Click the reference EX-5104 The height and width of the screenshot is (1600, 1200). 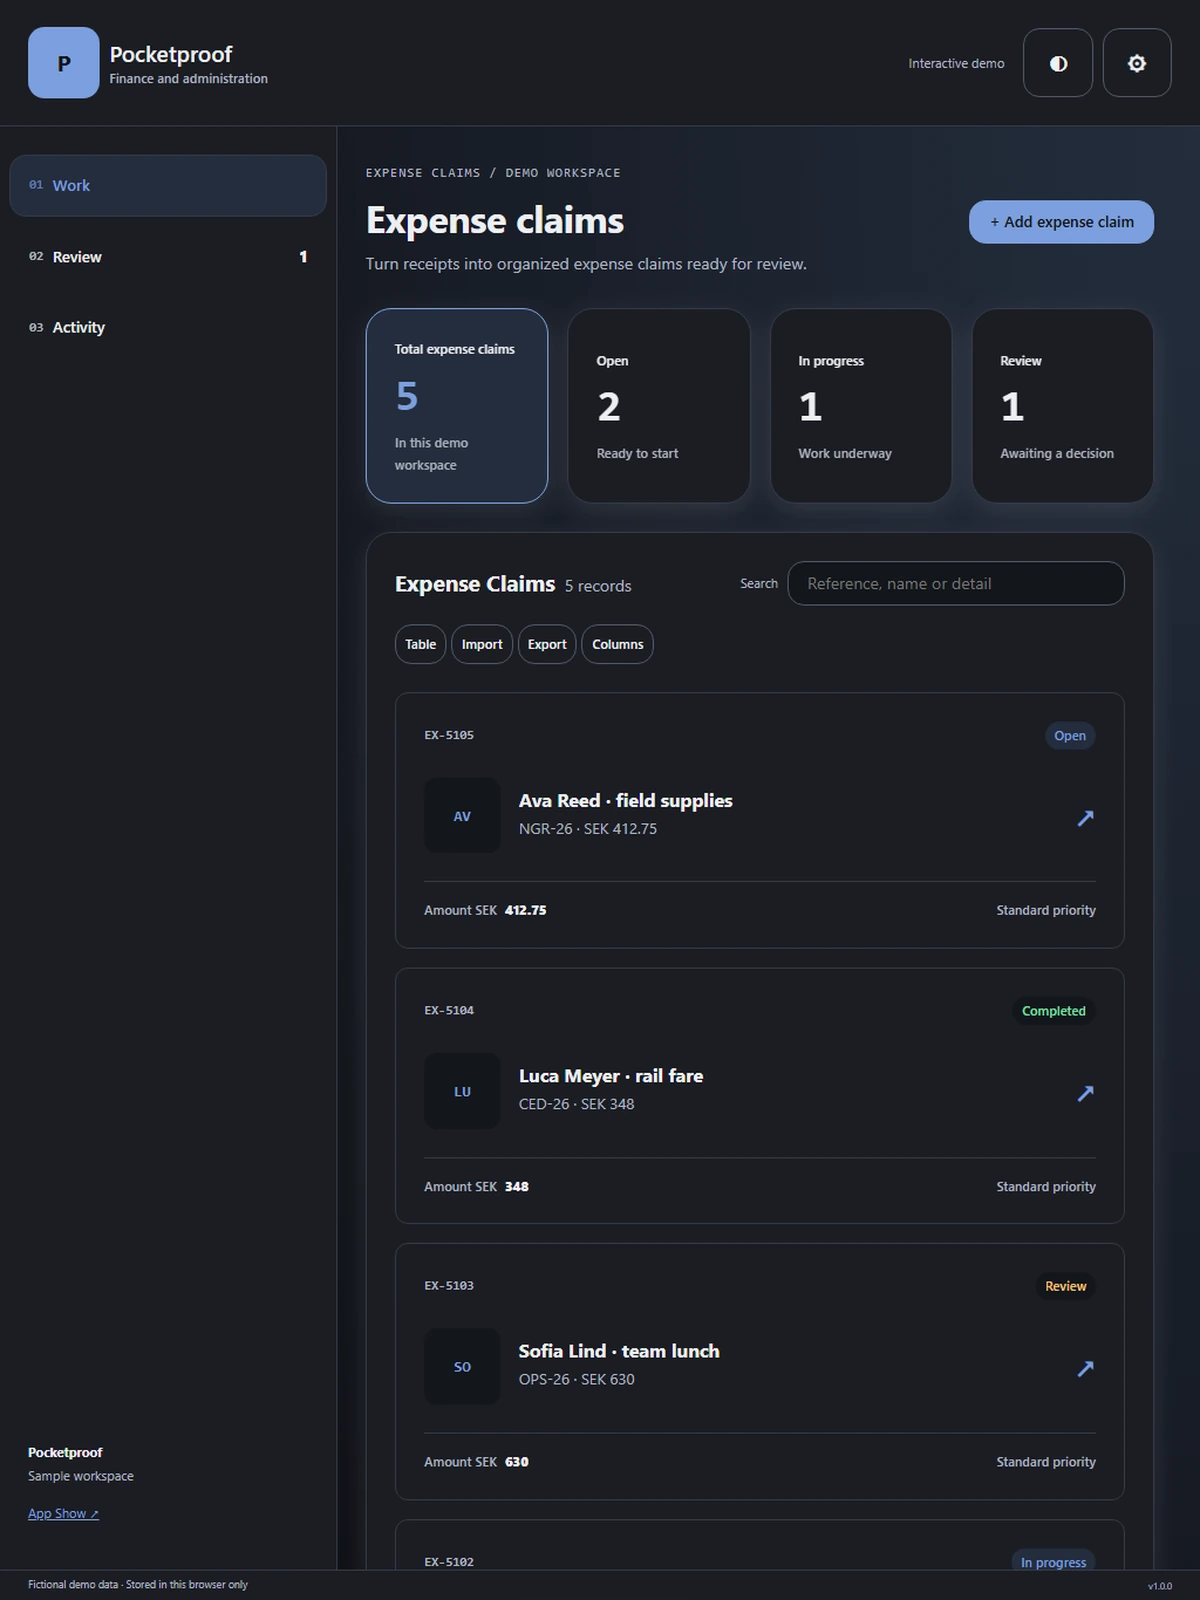tap(449, 1010)
